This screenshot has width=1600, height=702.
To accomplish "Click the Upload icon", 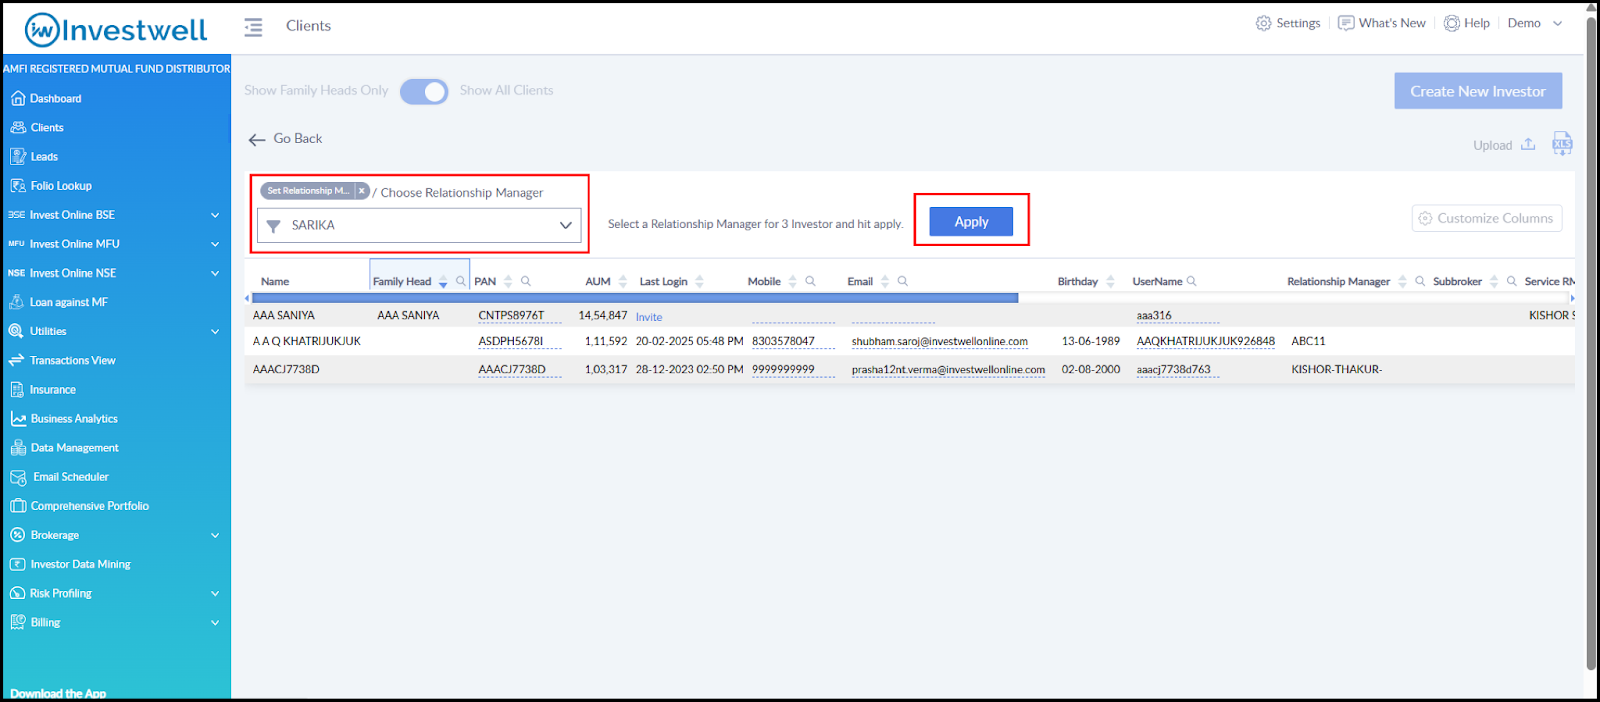I will 1528,145.
